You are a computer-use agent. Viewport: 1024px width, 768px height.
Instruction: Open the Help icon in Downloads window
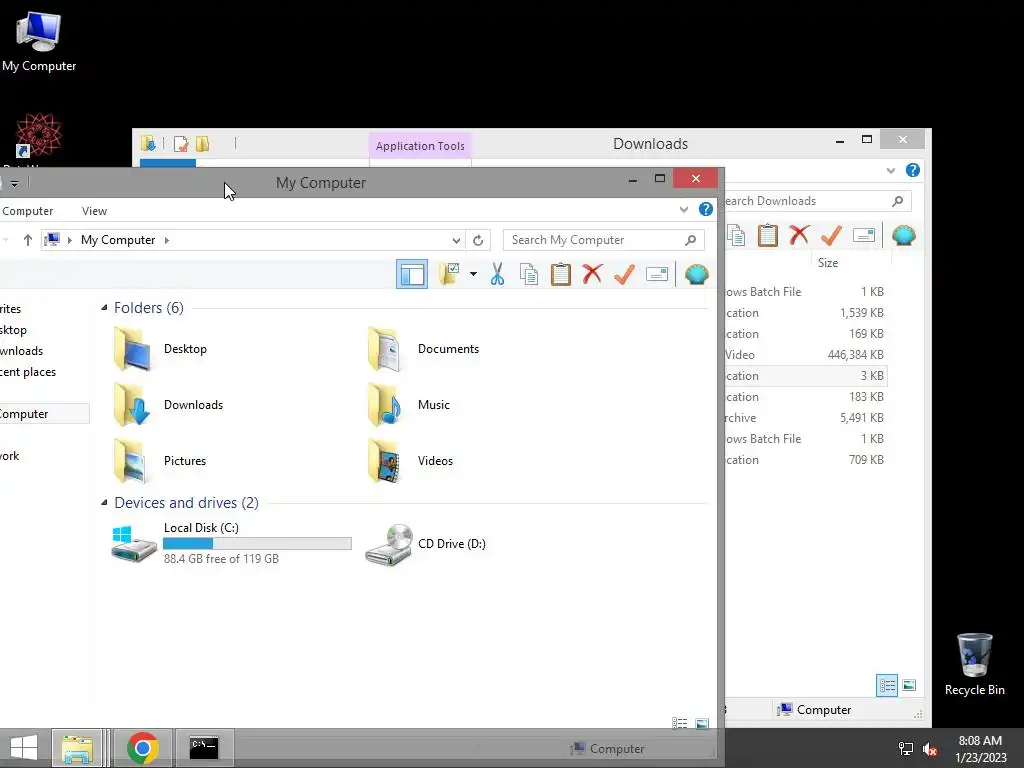tap(913, 170)
